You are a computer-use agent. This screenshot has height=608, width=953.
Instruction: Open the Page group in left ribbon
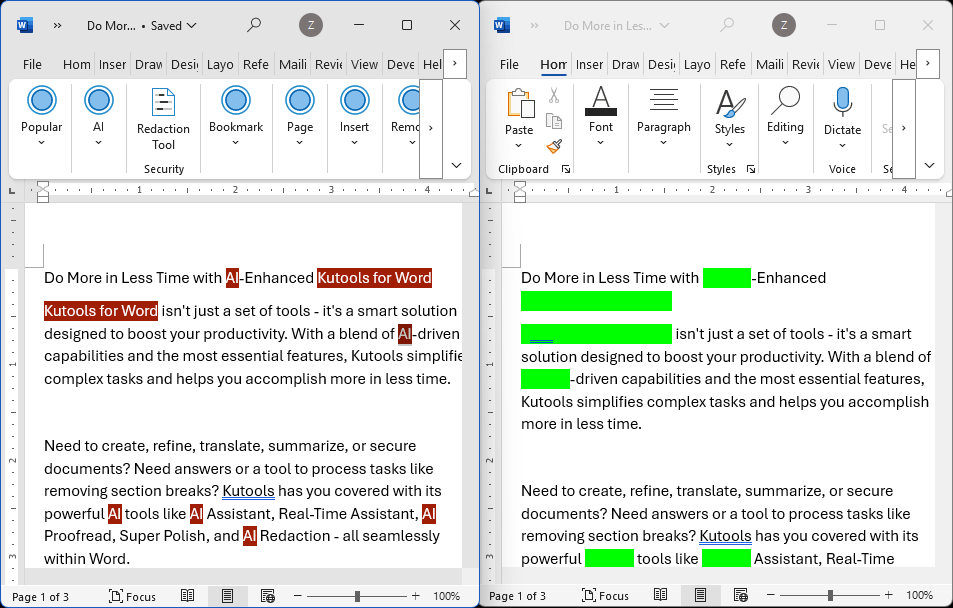point(300,117)
